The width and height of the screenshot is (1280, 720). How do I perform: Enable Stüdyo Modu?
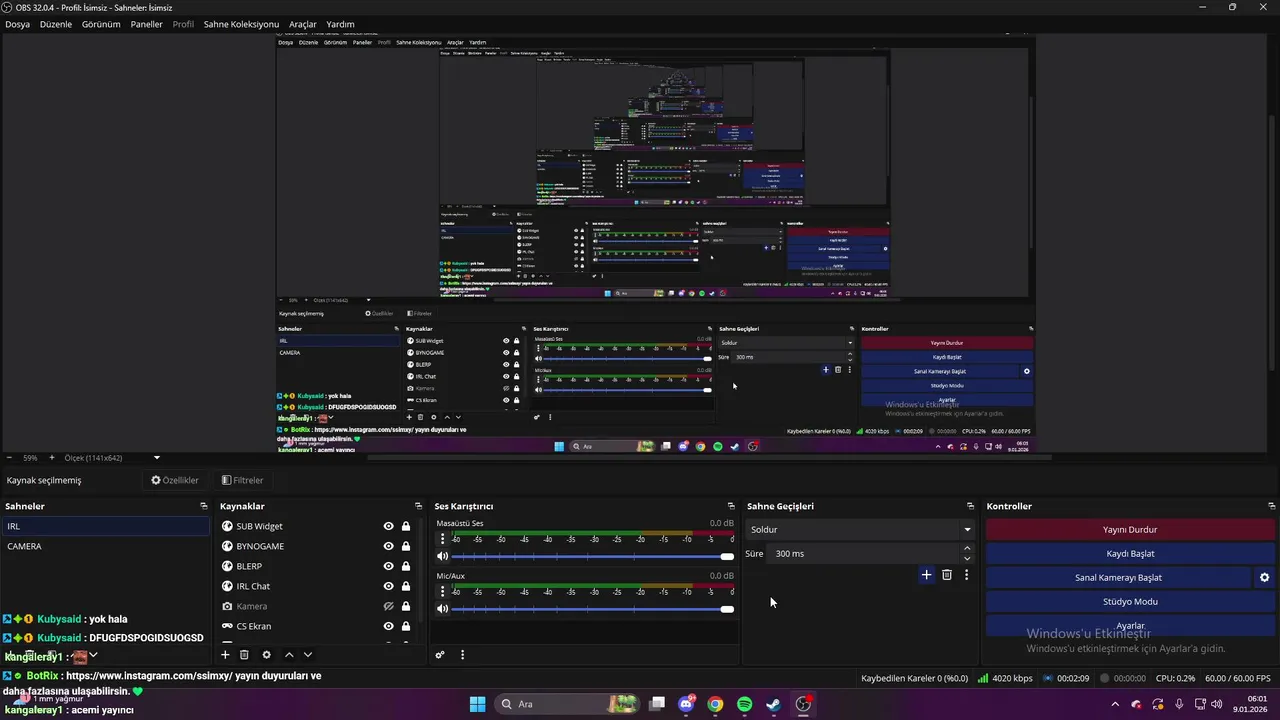(x=1130, y=602)
